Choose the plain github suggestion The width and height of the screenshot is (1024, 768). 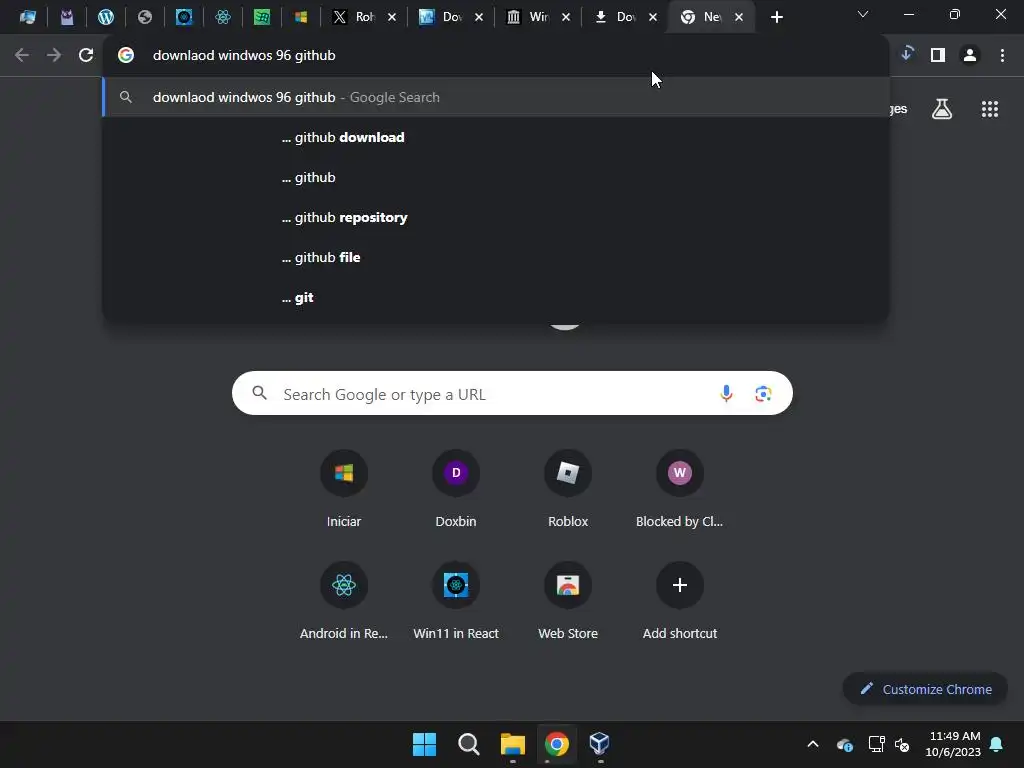(x=496, y=177)
